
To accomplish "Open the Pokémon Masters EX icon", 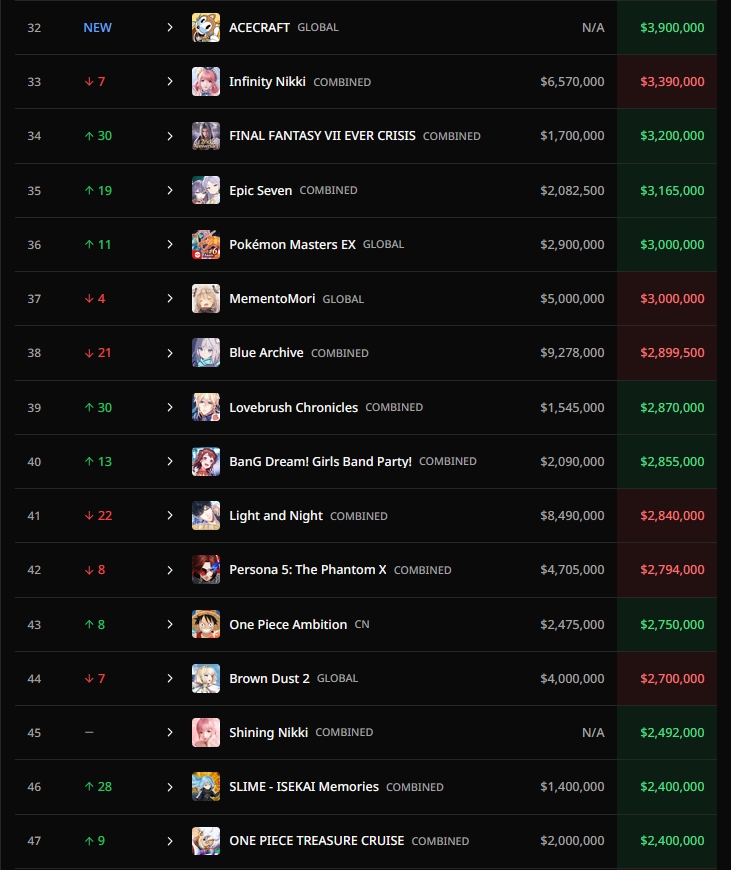I will tap(206, 245).
